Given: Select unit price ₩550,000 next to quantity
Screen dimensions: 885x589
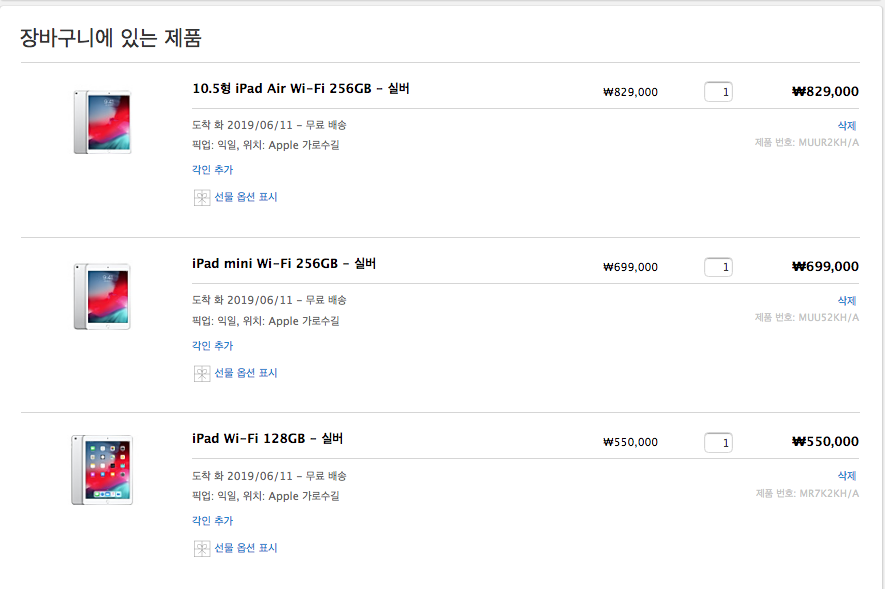Looking at the screenshot, I should click(x=630, y=442).
